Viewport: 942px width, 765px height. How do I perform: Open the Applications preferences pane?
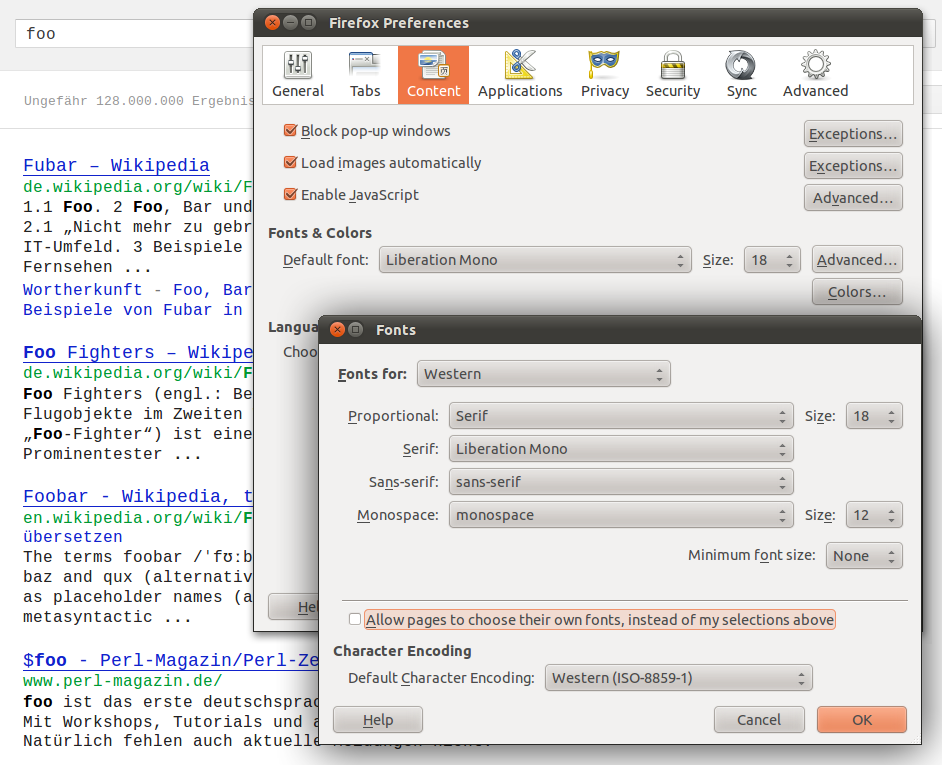tap(520, 75)
